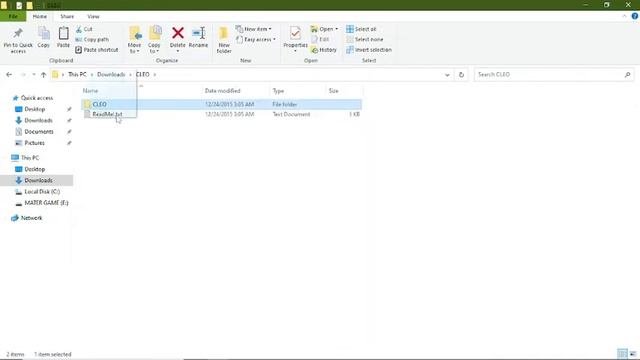Switch to Large icons view in status bar
Screen dimensions: 640x360
(x=633, y=354)
